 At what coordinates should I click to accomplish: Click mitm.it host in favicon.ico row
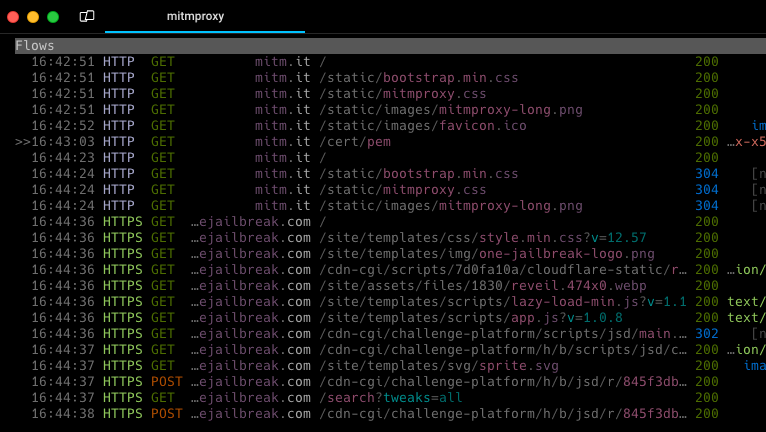[x=282, y=126]
